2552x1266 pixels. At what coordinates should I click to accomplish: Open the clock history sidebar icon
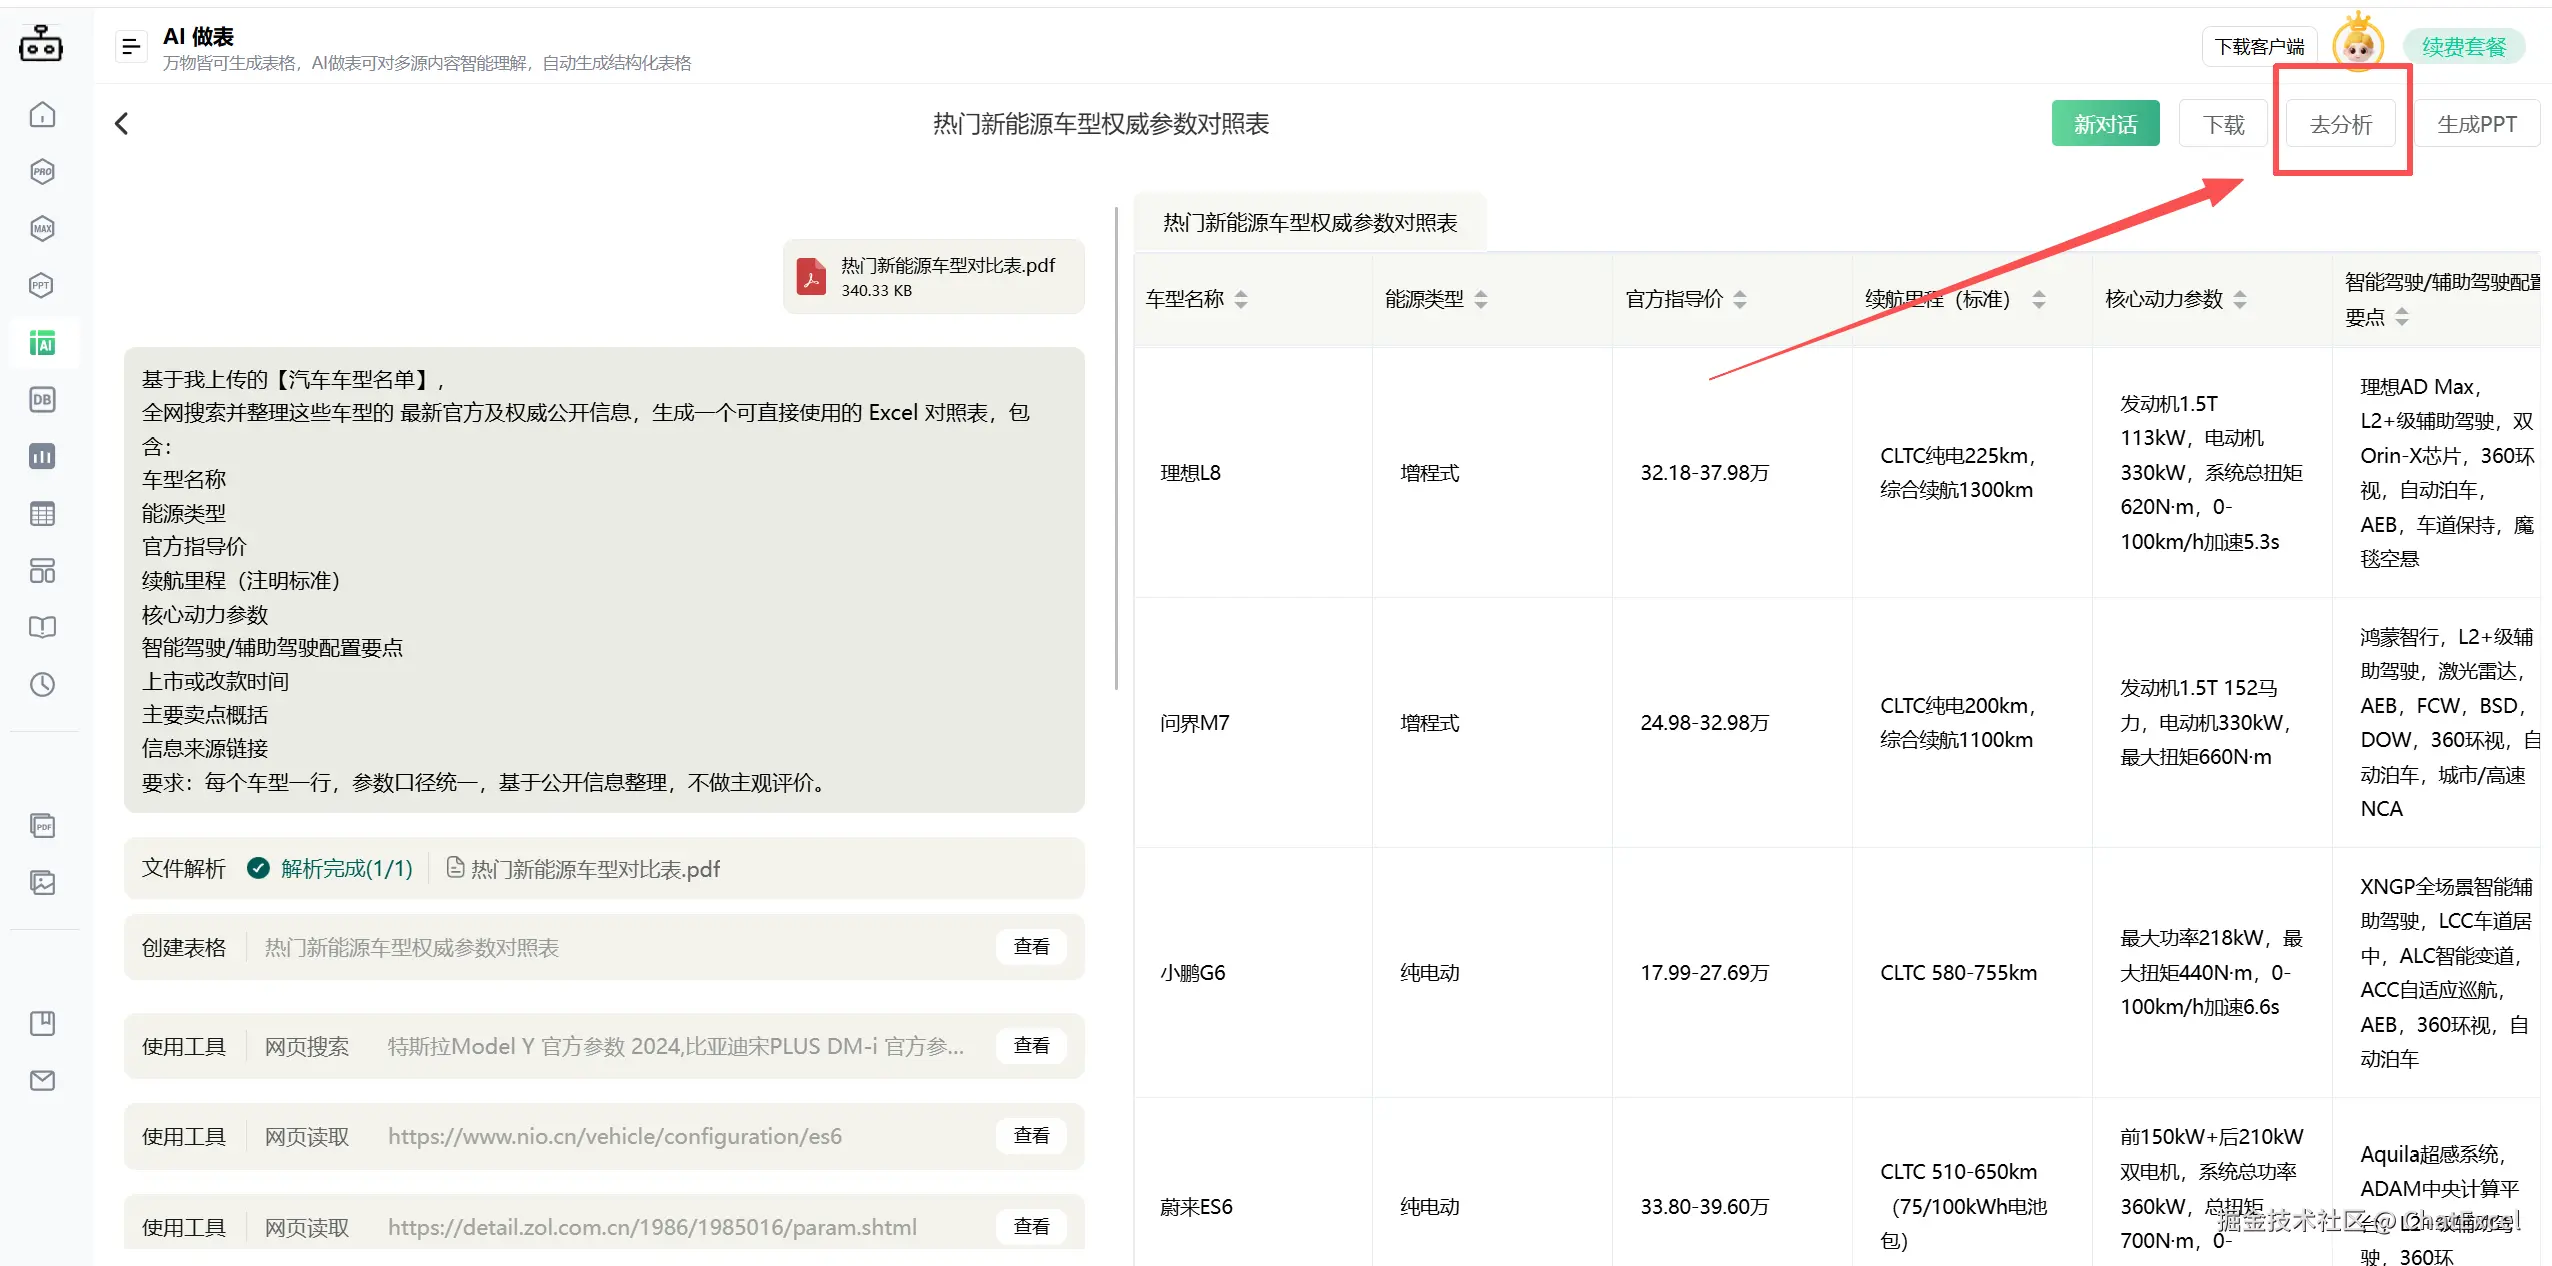(x=42, y=685)
